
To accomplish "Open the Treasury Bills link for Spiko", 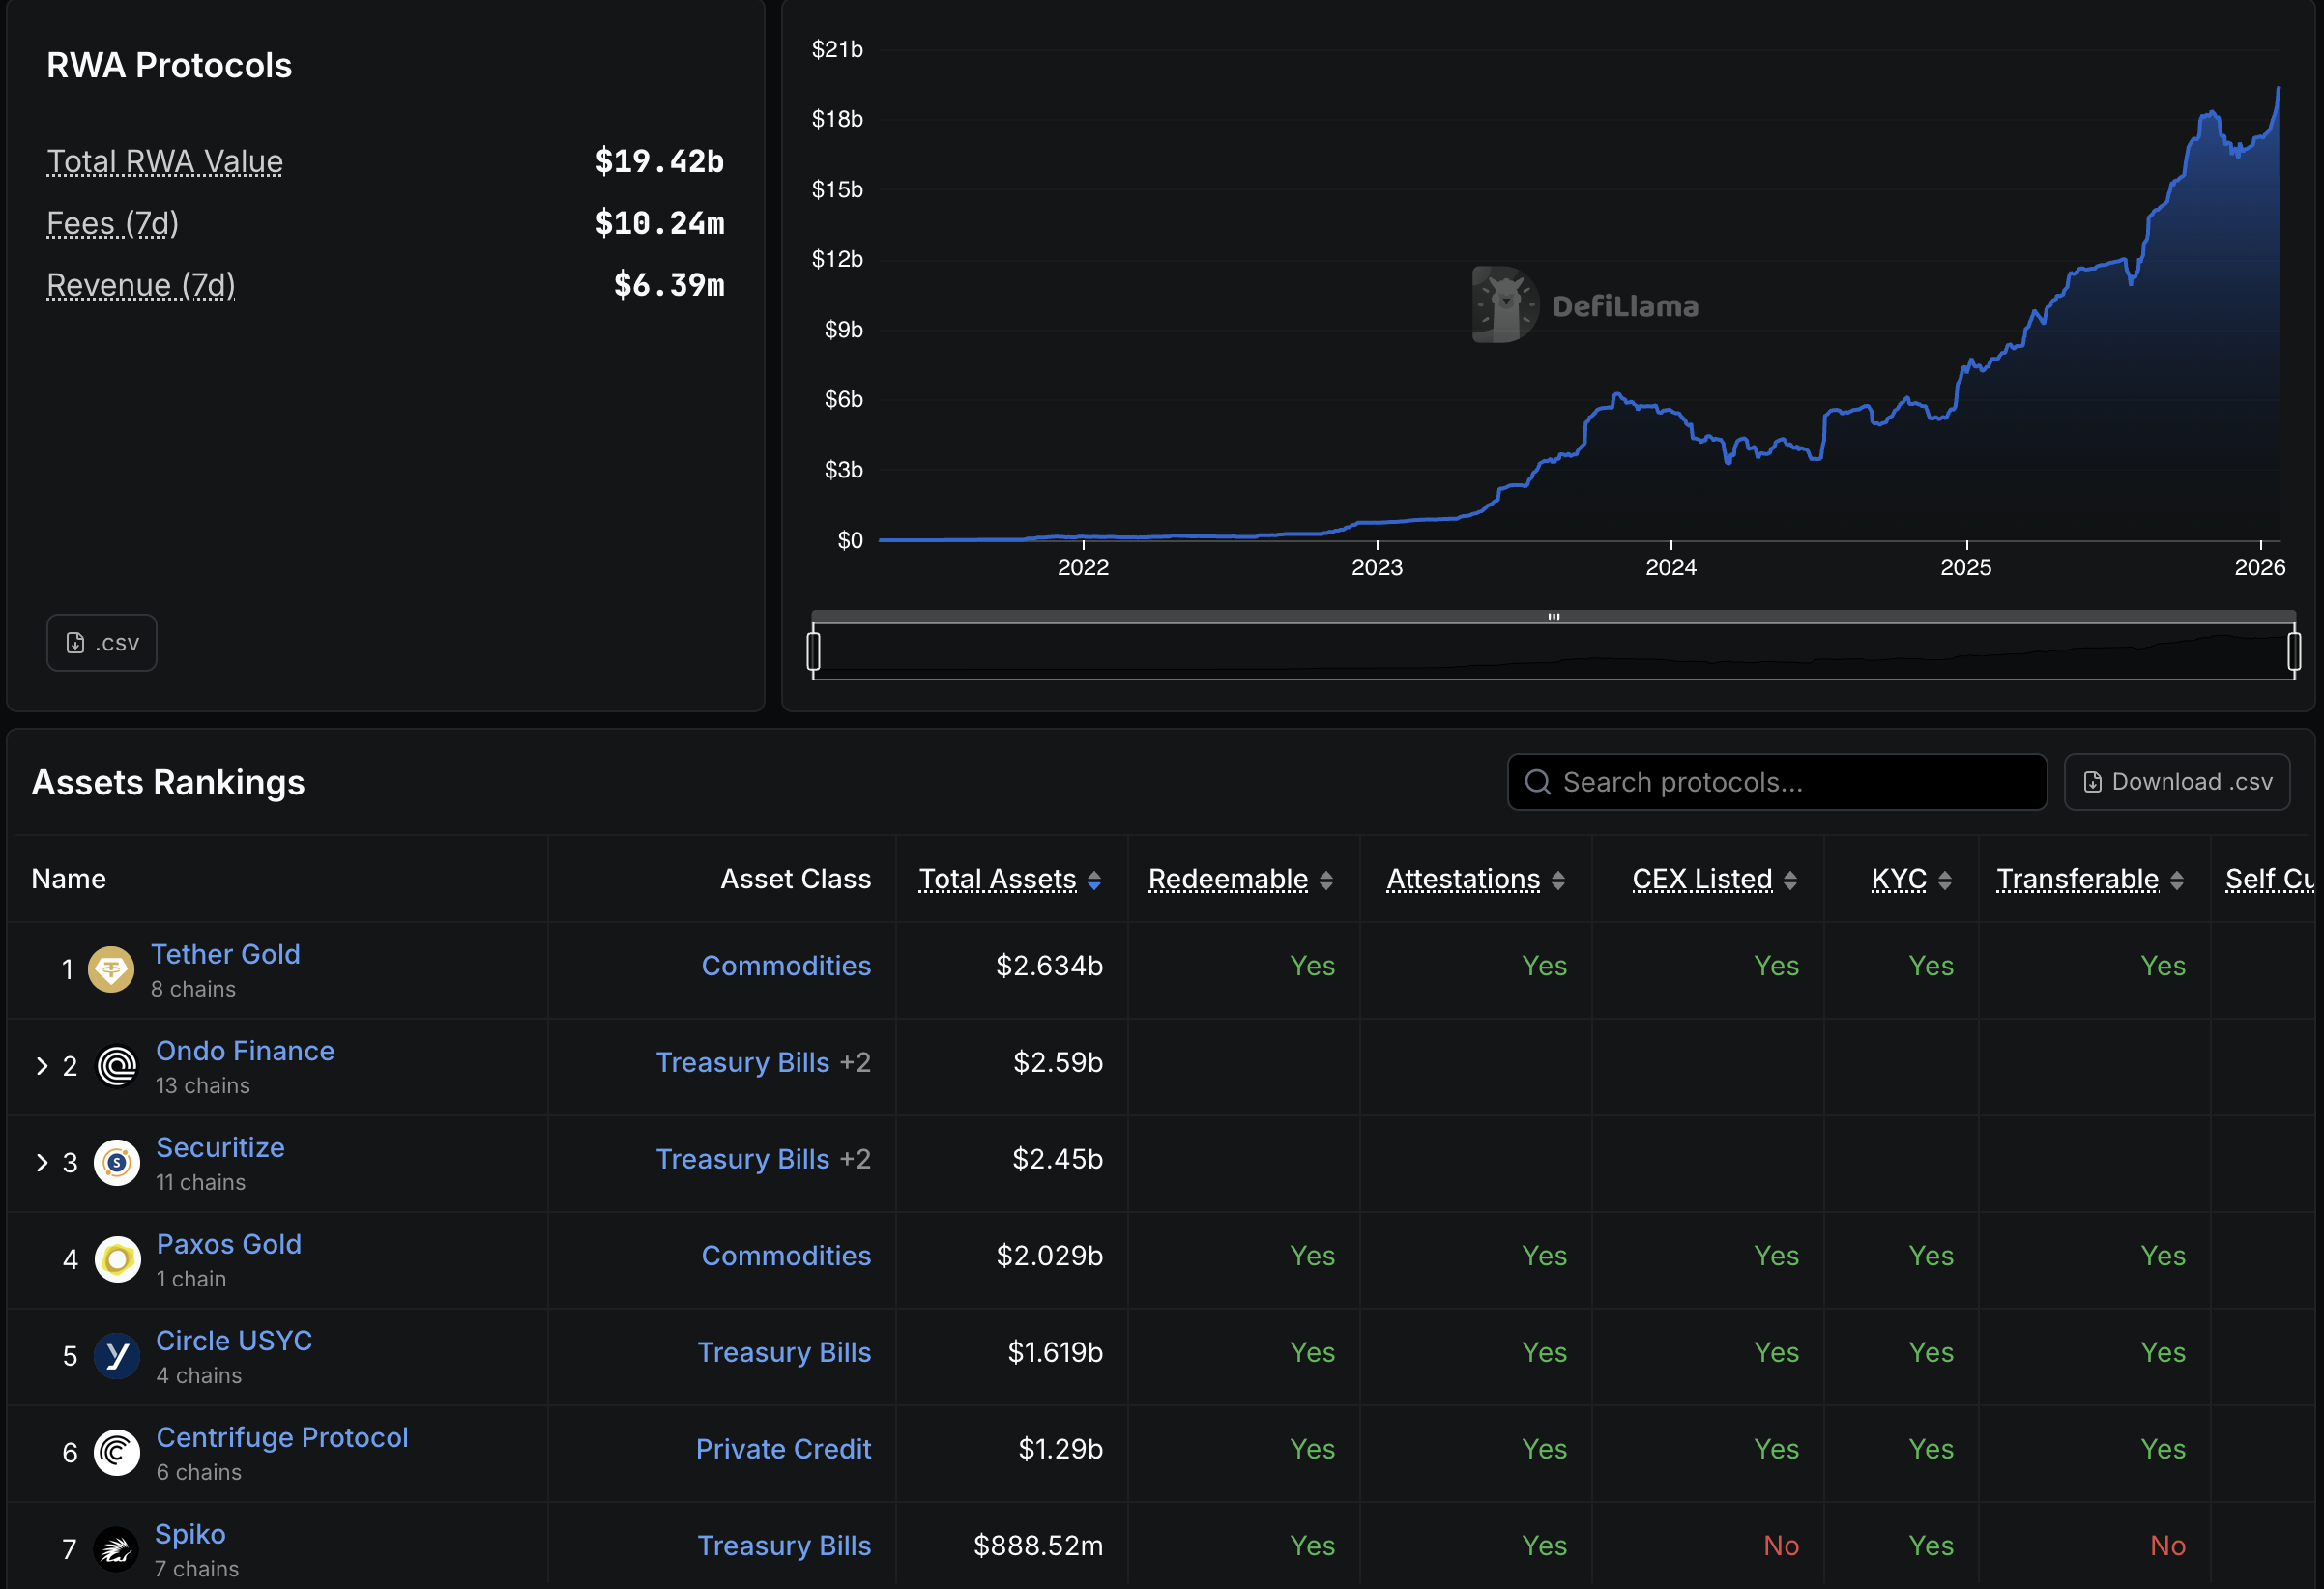I will pos(783,1546).
